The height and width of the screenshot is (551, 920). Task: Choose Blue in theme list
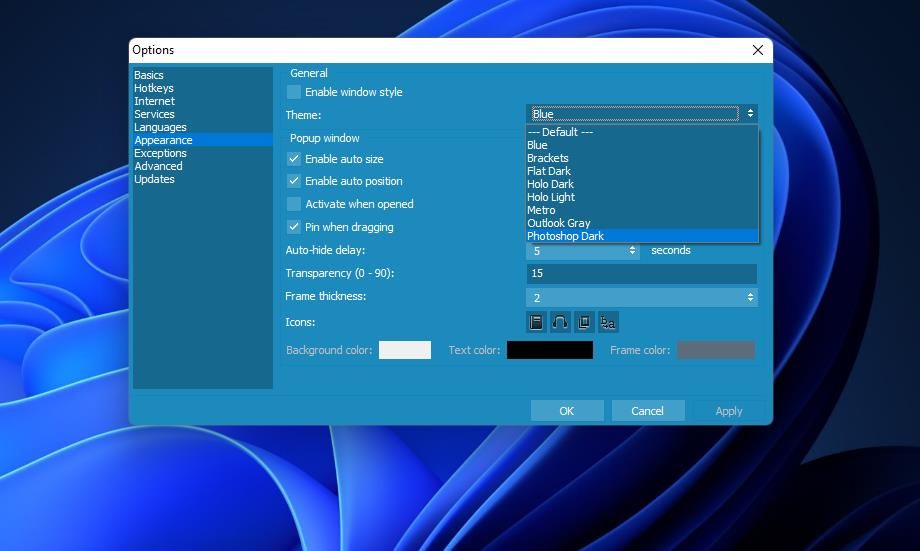pyautogui.click(x=642, y=145)
